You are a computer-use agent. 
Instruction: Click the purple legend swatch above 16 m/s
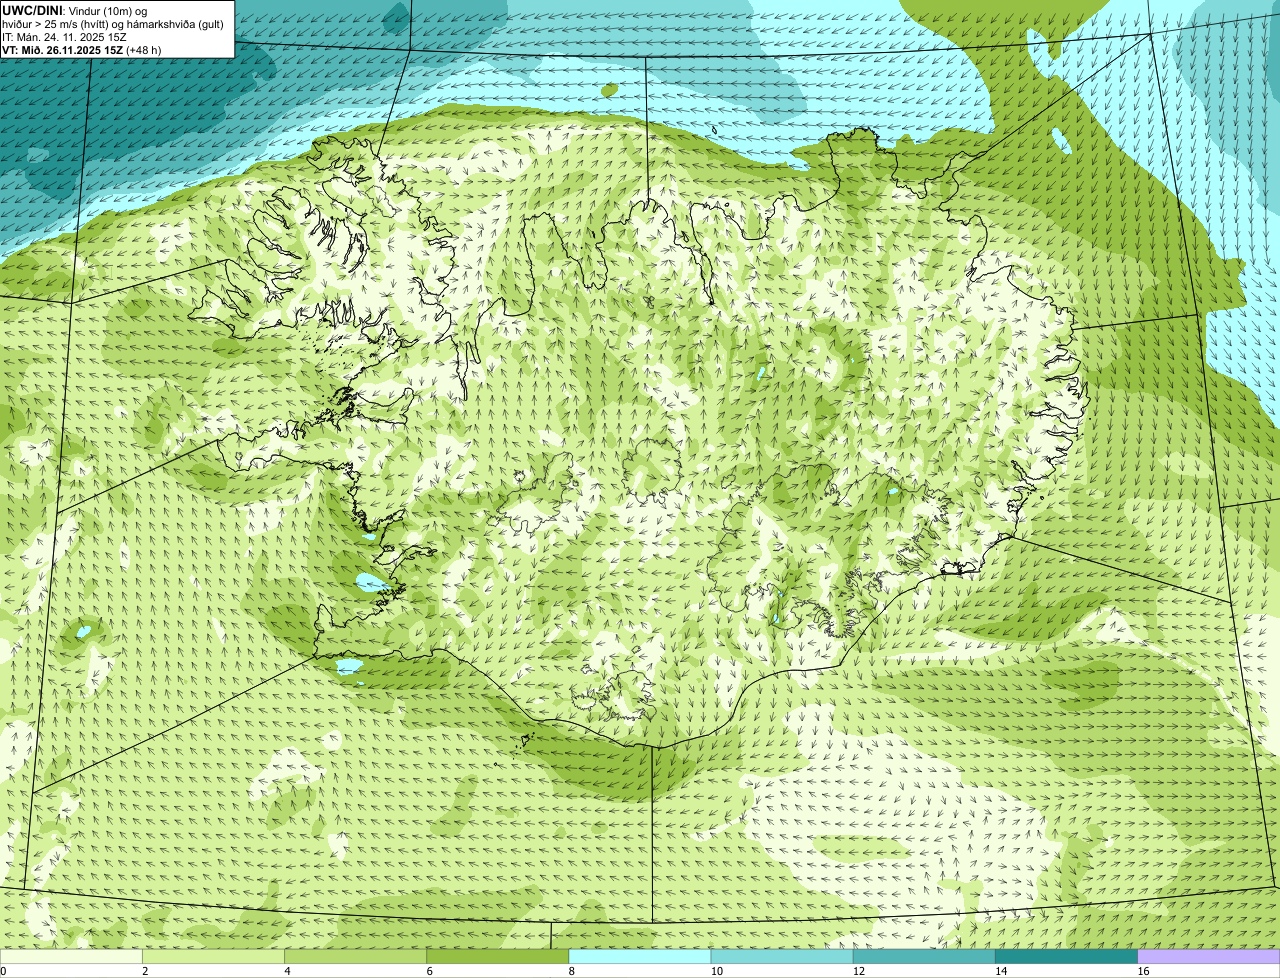(1209, 957)
